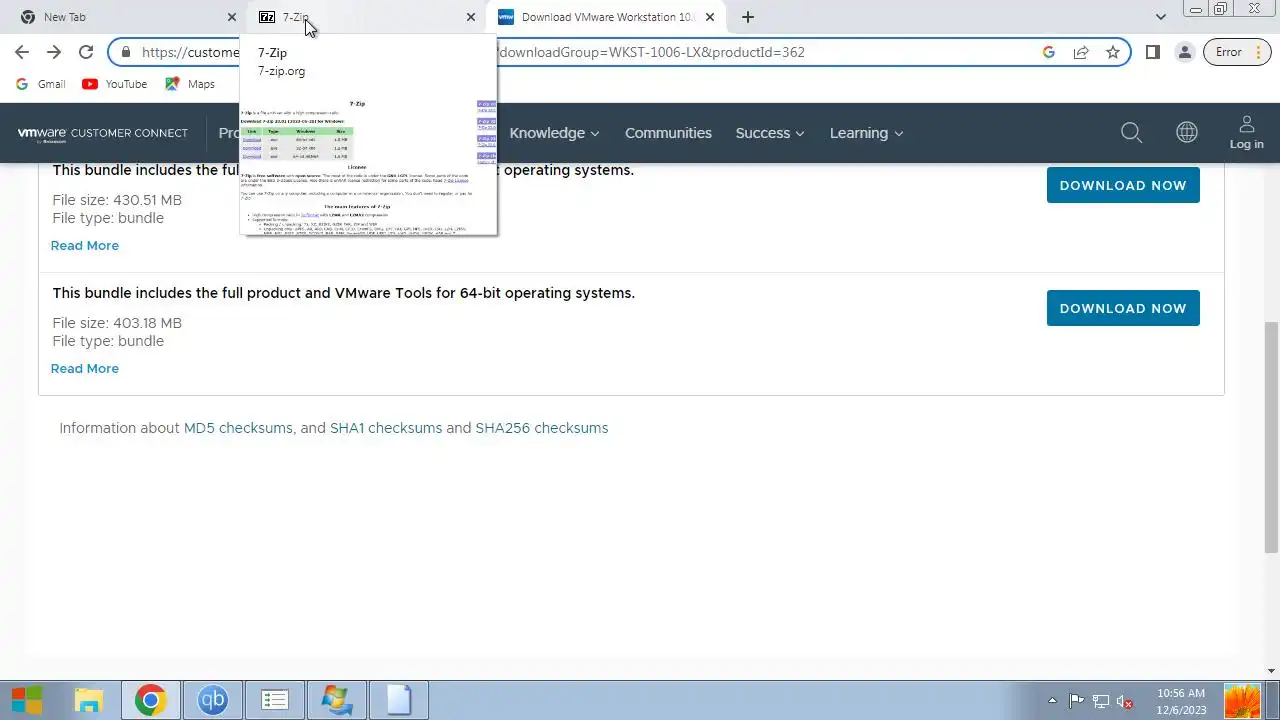Image resolution: width=1280 pixels, height=720 pixels.
Task: Download the 403.18 MB 64-bit bundle
Action: click(x=1123, y=308)
